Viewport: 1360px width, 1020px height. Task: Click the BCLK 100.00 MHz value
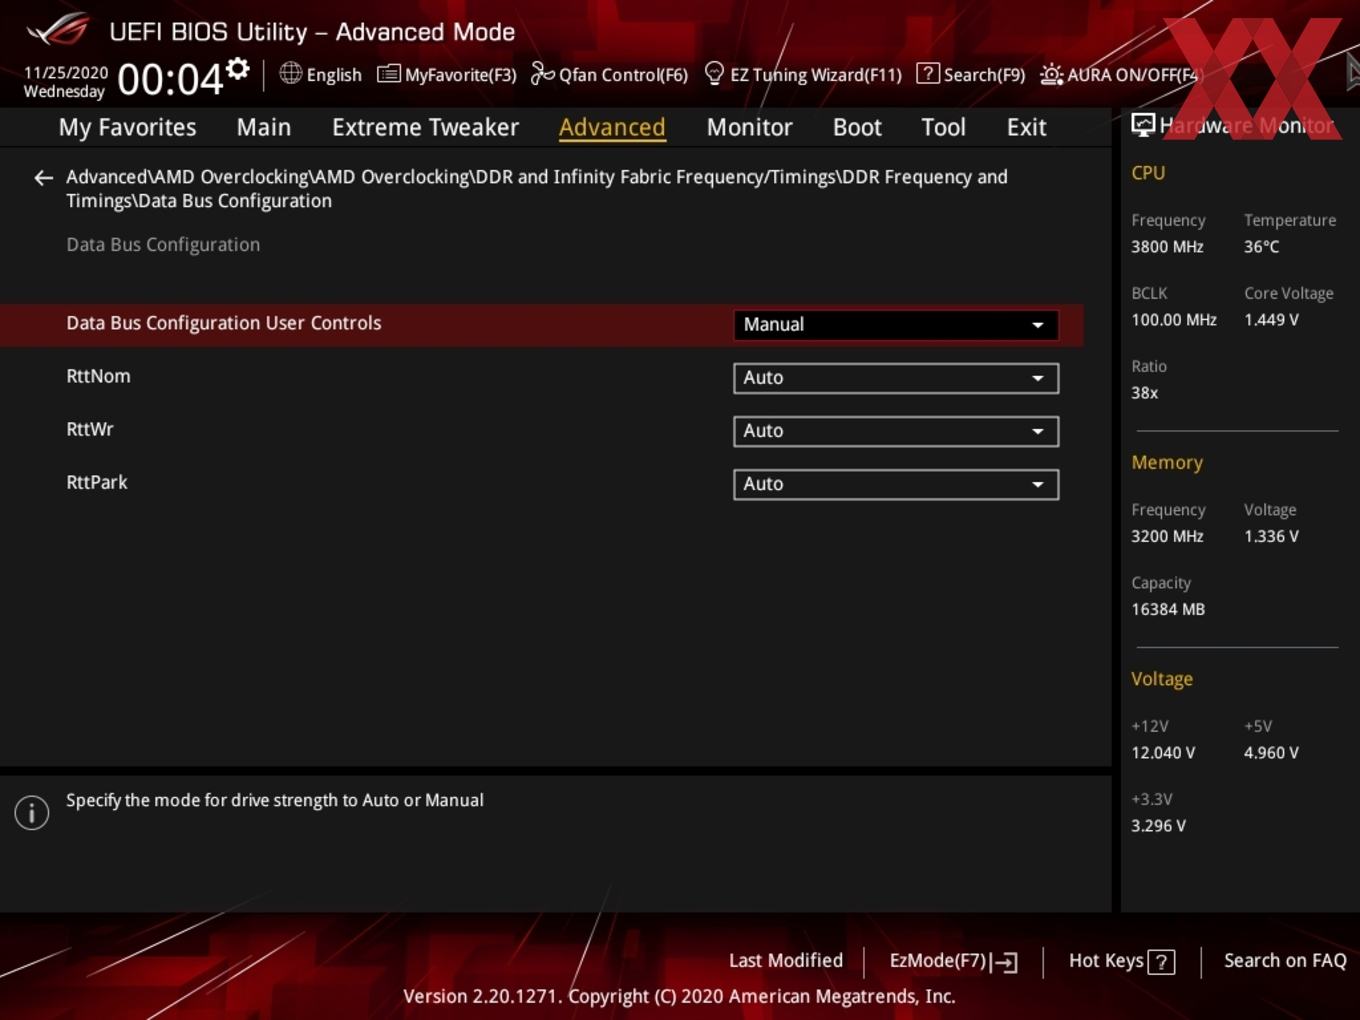(1174, 320)
